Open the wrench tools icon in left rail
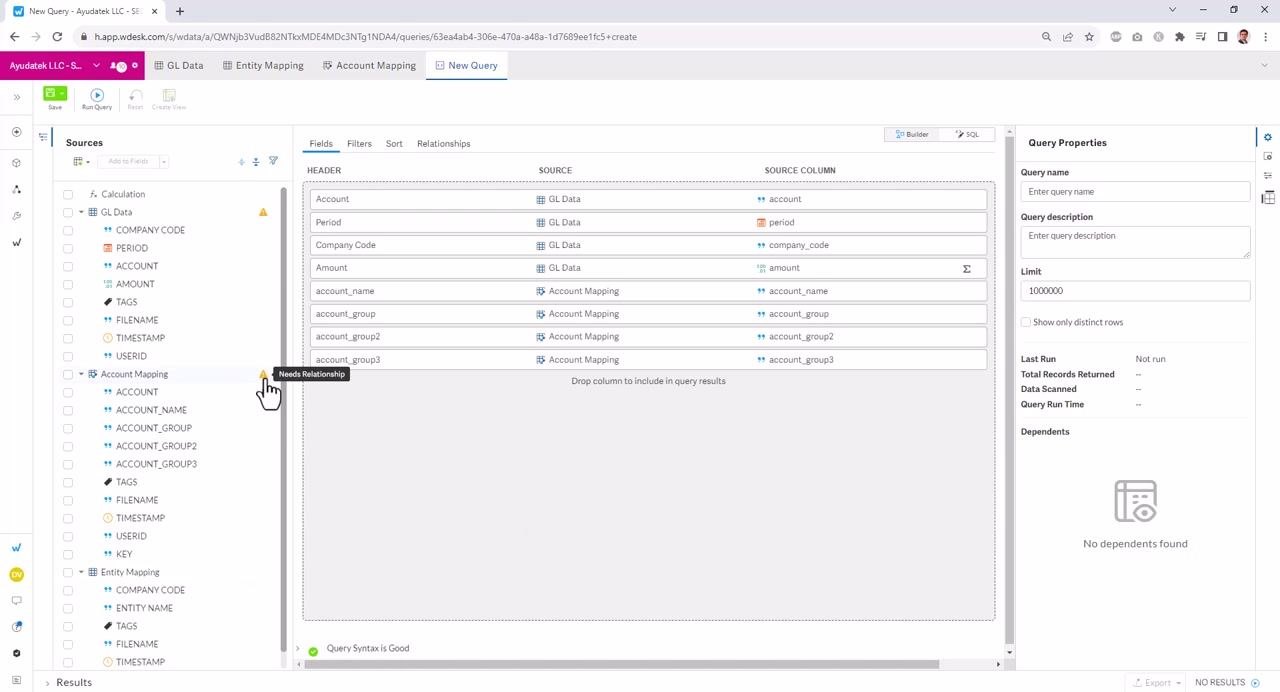This screenshot has width=1280, height=692. [x=16, y=216]
